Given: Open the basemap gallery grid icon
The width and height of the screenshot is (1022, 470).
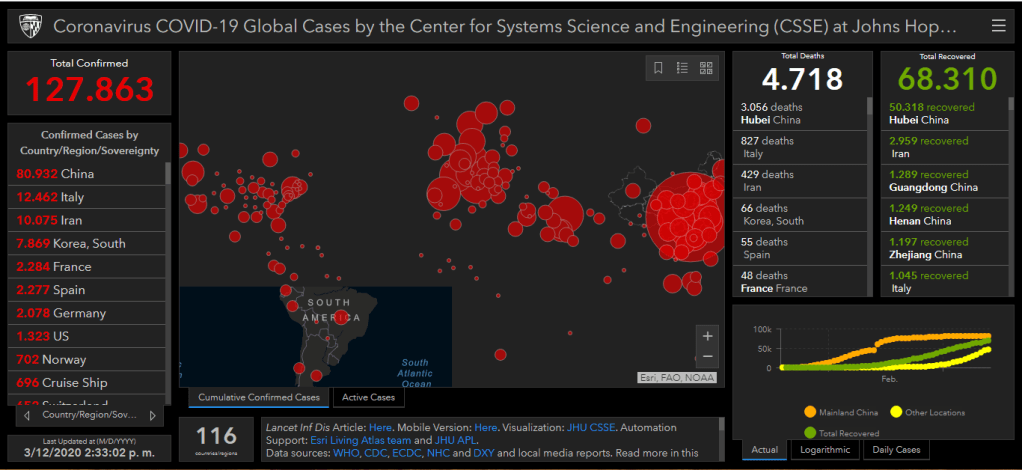Looking at the screenshot, I should point(707,68).
